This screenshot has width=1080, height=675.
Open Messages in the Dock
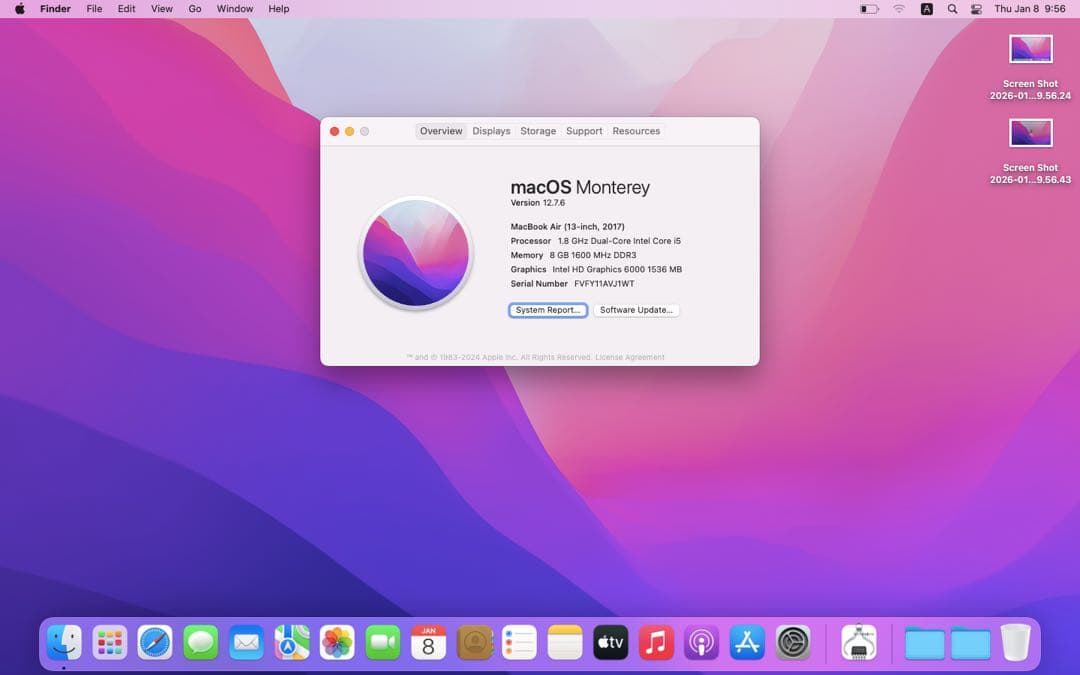point(200,643)
